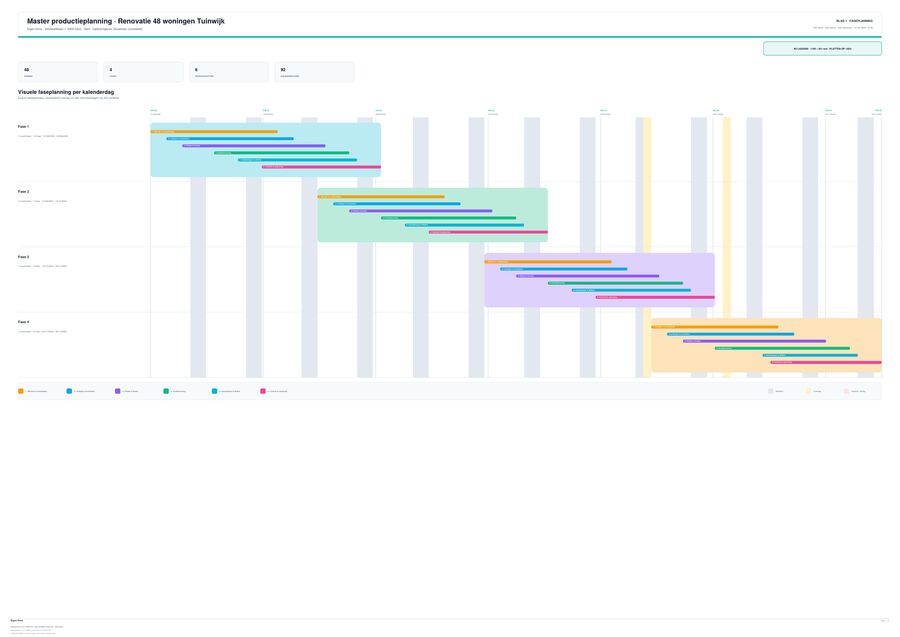900x637 pixels.
Task: Click the teal-bordered info badge under the header
Action: 822,49
